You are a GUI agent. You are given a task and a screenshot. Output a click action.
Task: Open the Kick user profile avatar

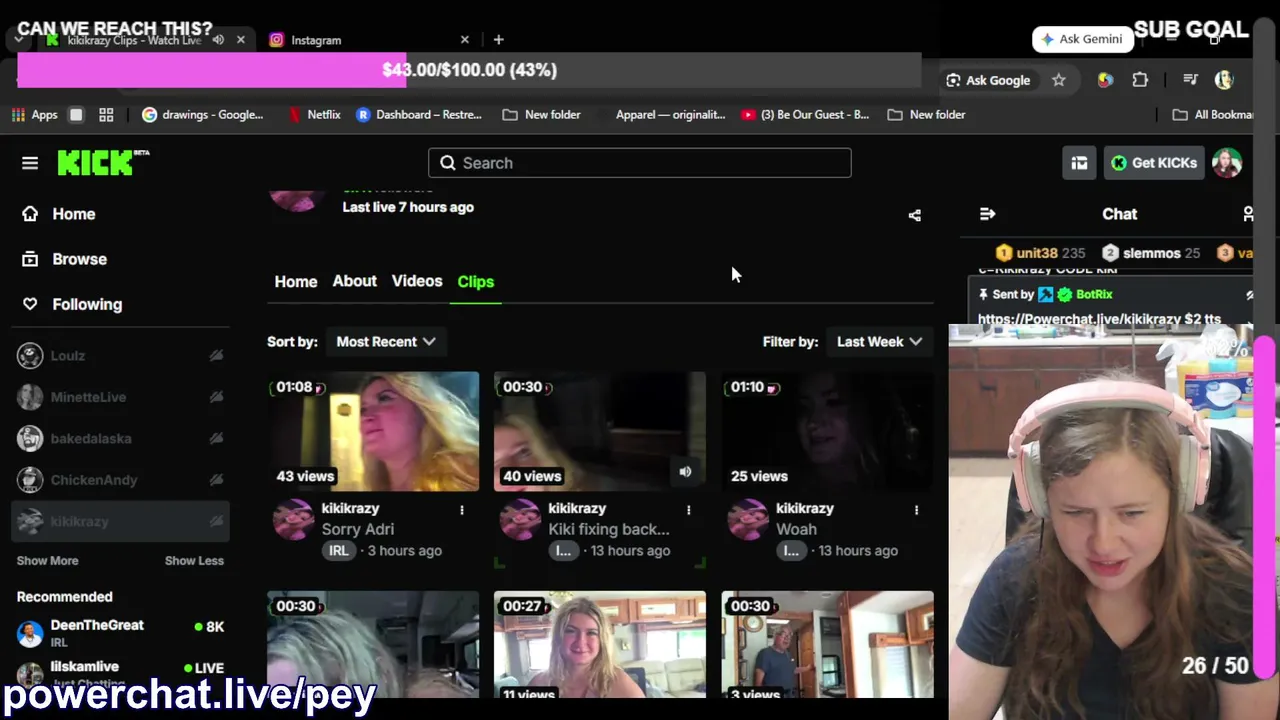[x=1227, y=163]
